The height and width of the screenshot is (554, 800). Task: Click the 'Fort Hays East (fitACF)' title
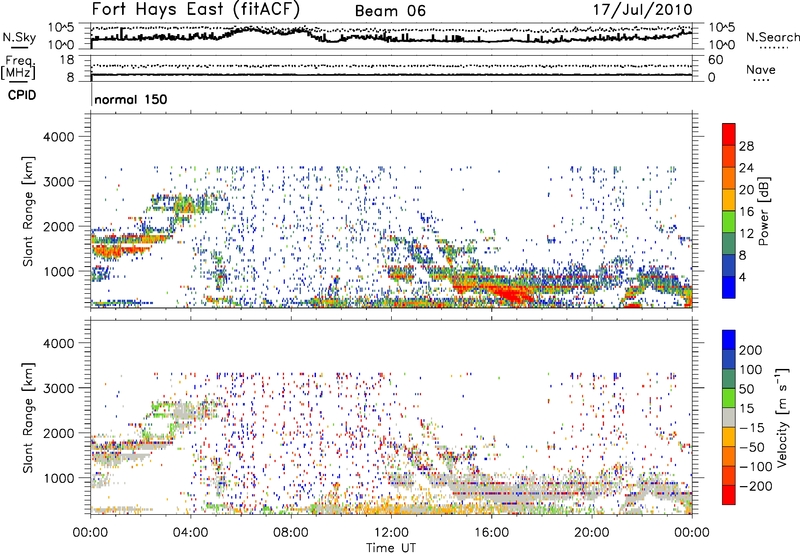pyautogui.click(x=196, y=10)
